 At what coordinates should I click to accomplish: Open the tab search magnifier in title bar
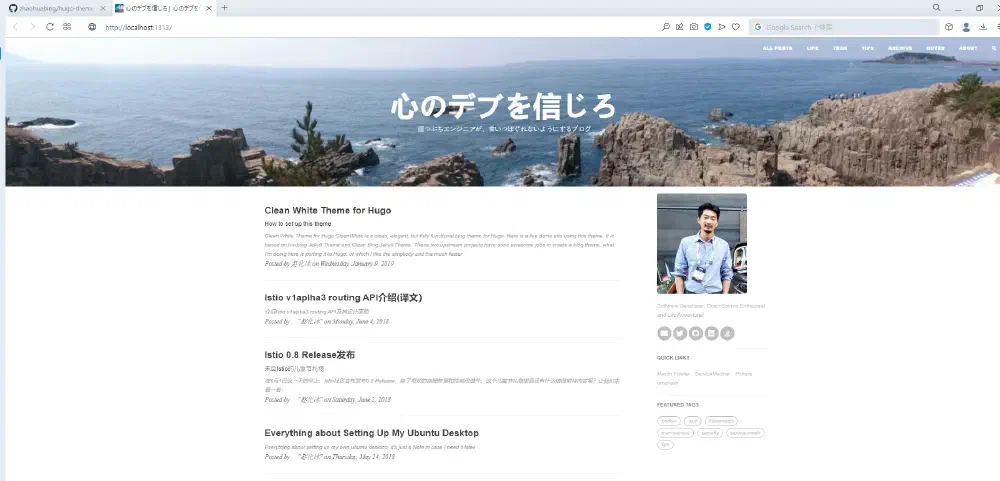coord(936,8)
